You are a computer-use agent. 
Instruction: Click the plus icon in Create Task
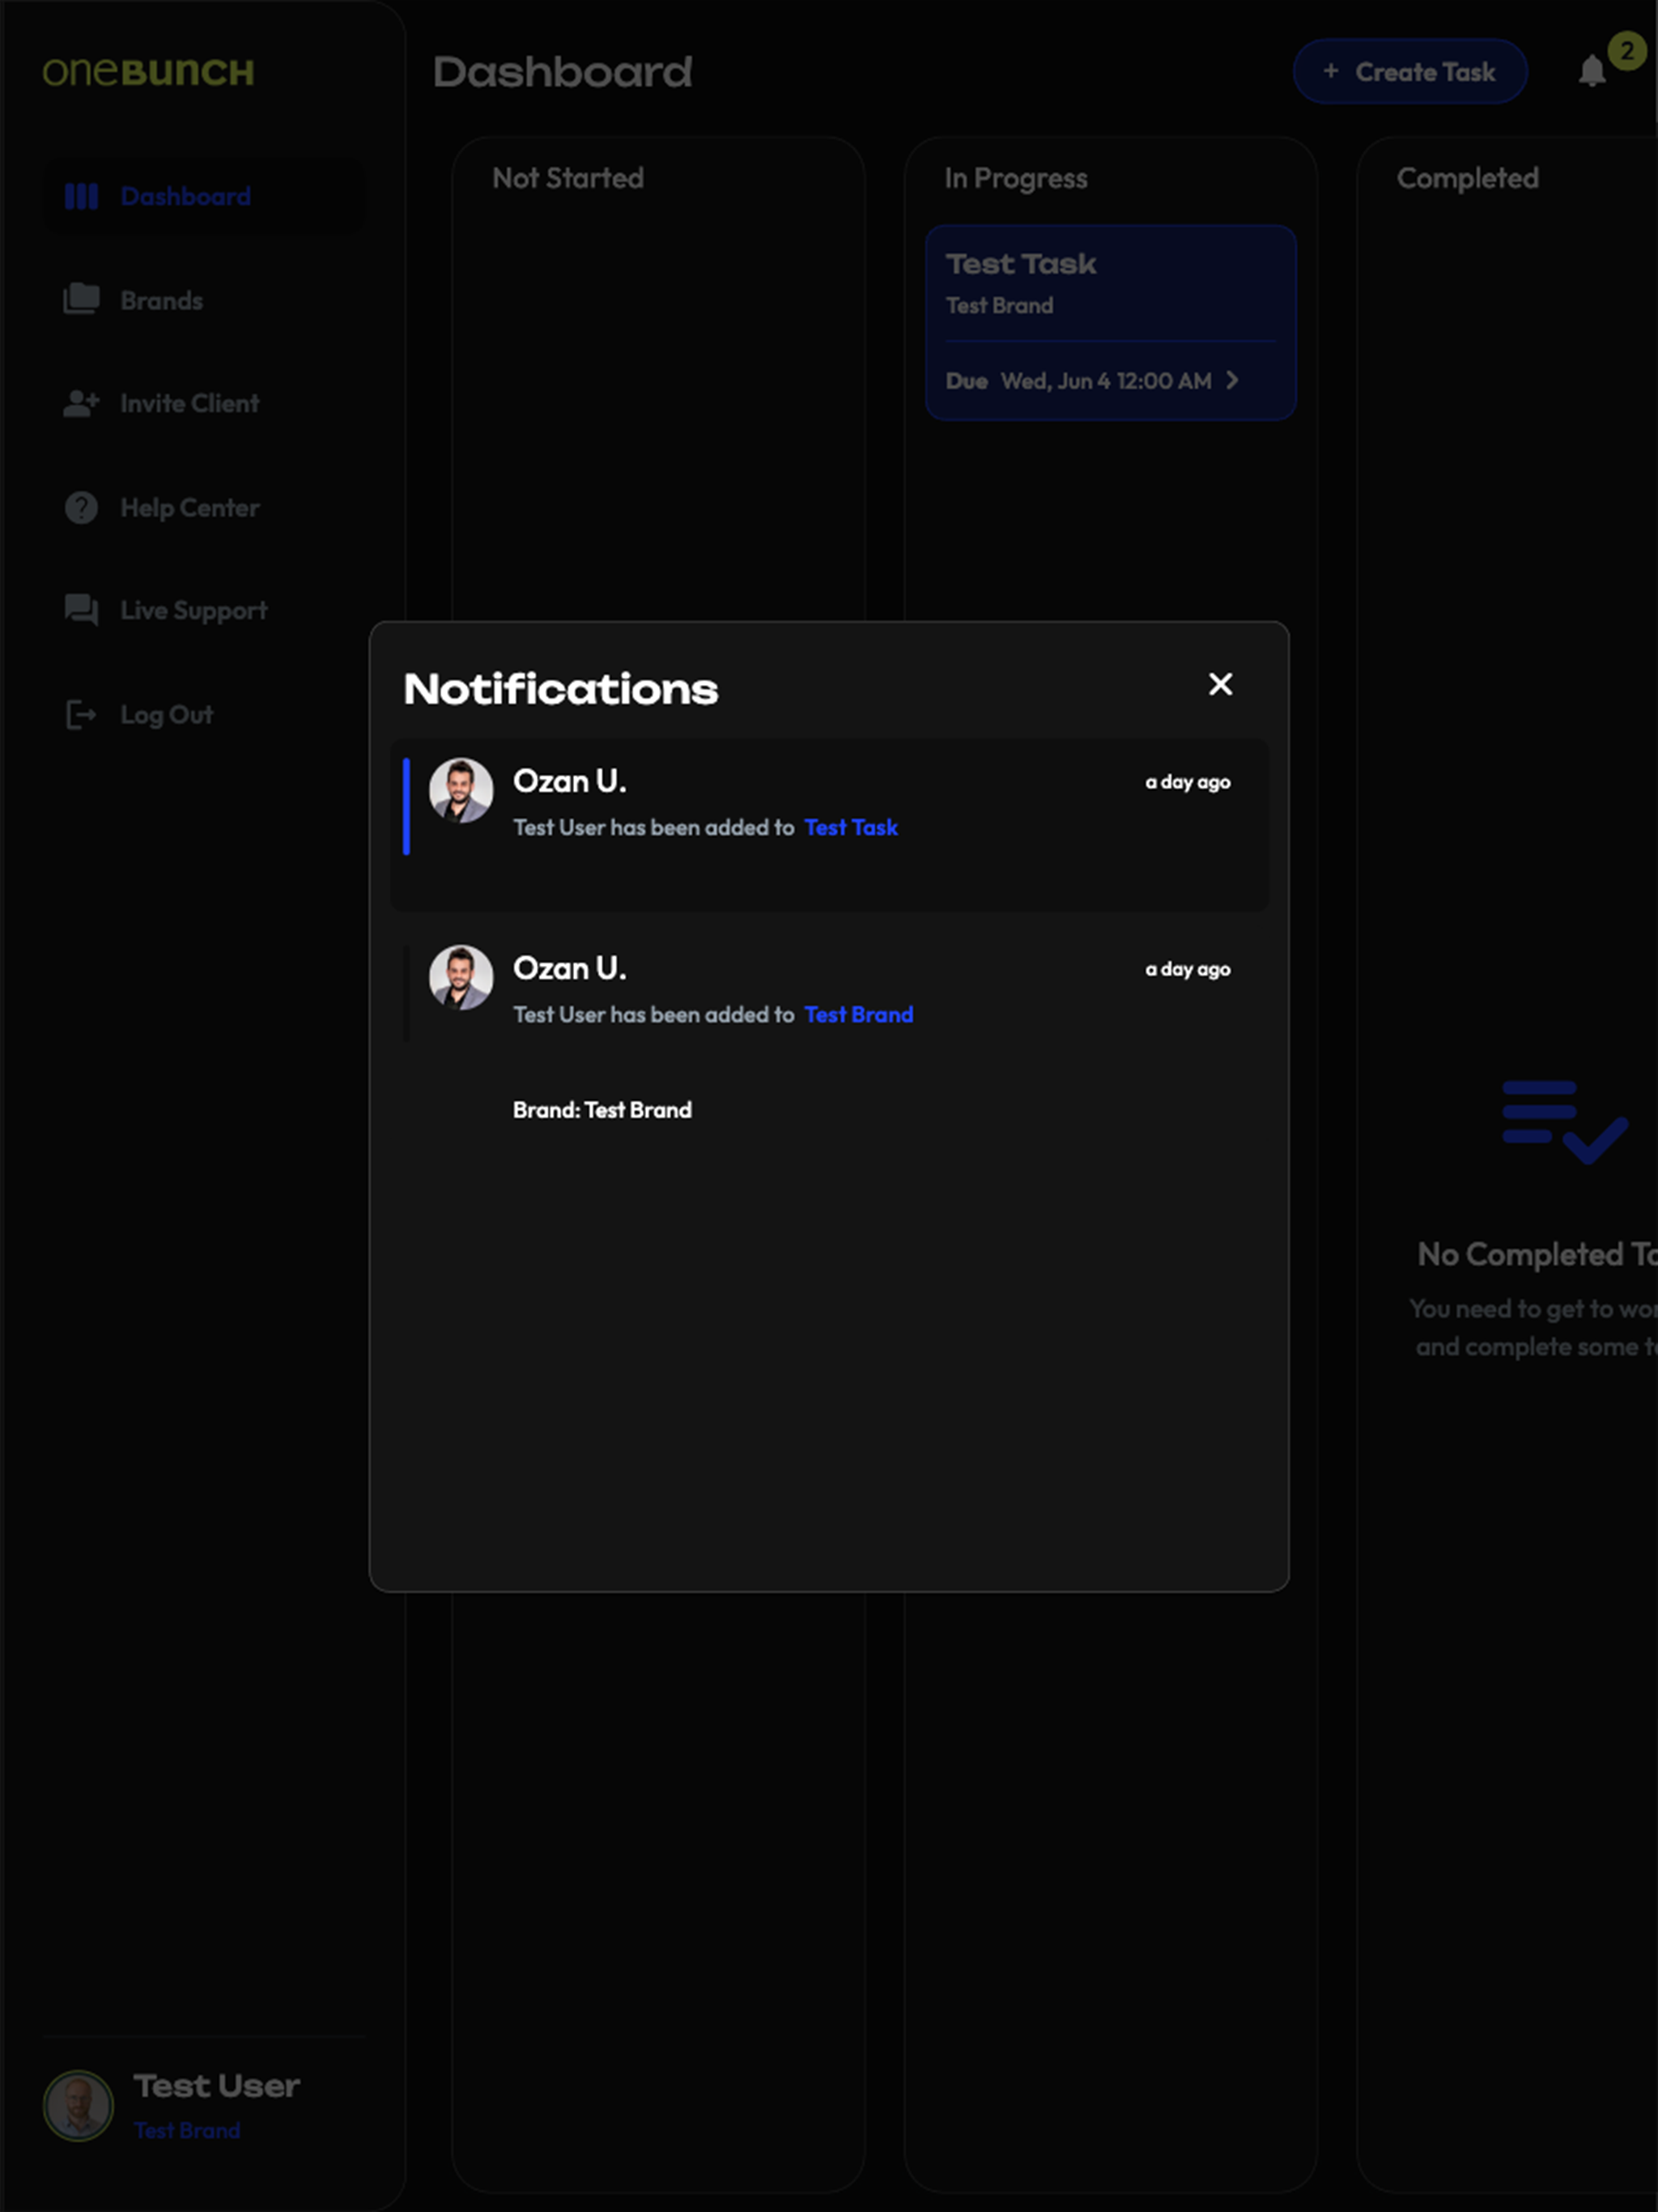1330,71
